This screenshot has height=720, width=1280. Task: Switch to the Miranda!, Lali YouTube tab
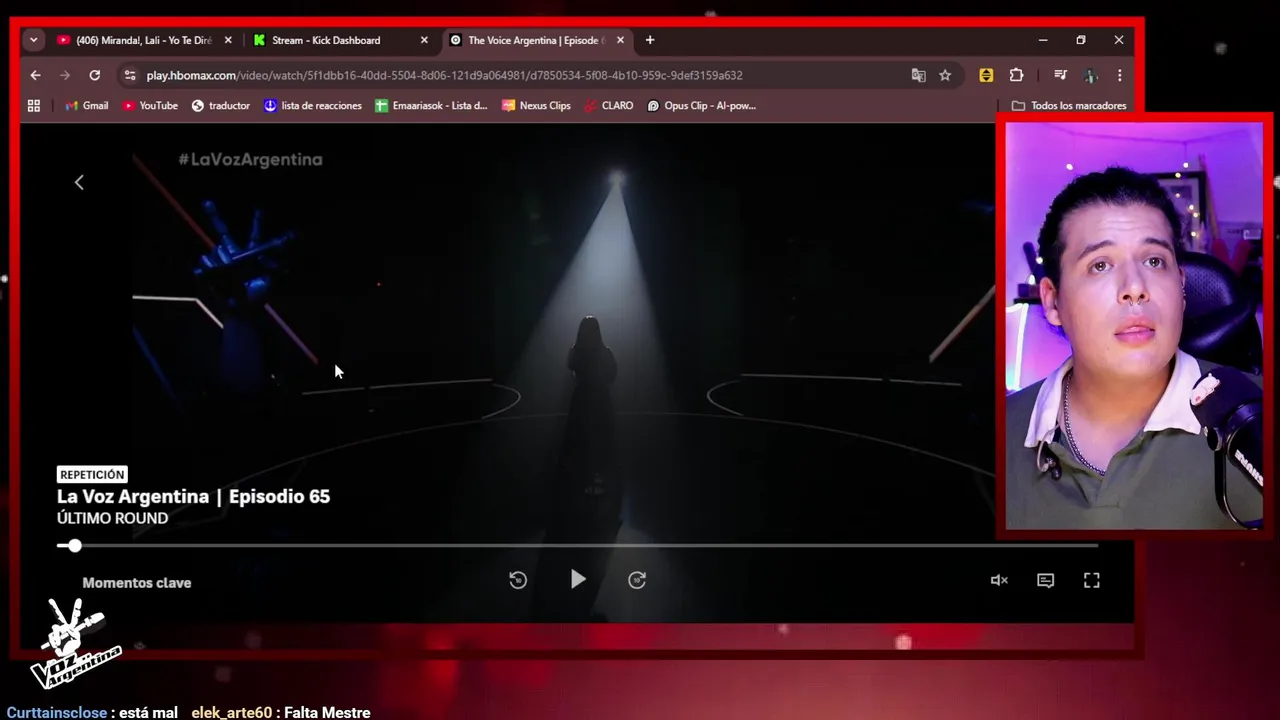pyautogui.click(x=145, y=40)
